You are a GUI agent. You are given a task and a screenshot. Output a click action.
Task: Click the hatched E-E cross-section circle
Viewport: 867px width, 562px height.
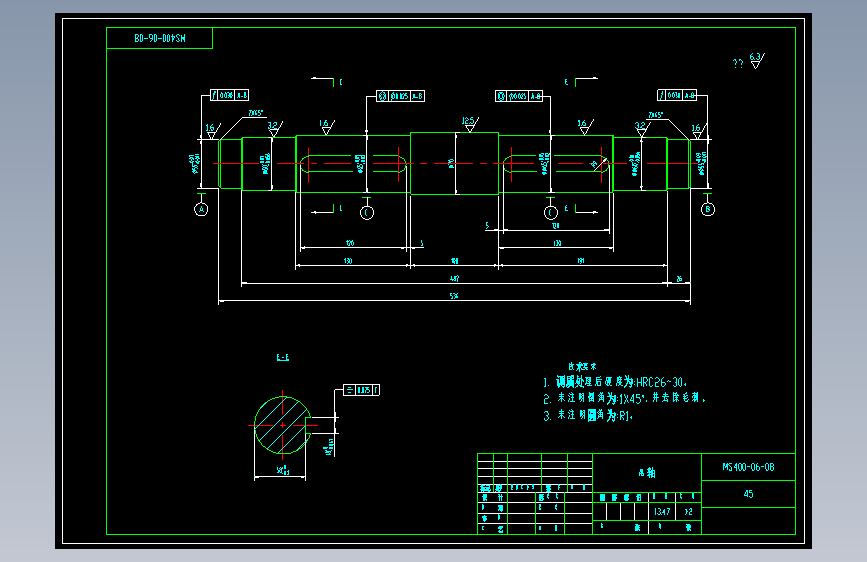[x=283, y=425]
